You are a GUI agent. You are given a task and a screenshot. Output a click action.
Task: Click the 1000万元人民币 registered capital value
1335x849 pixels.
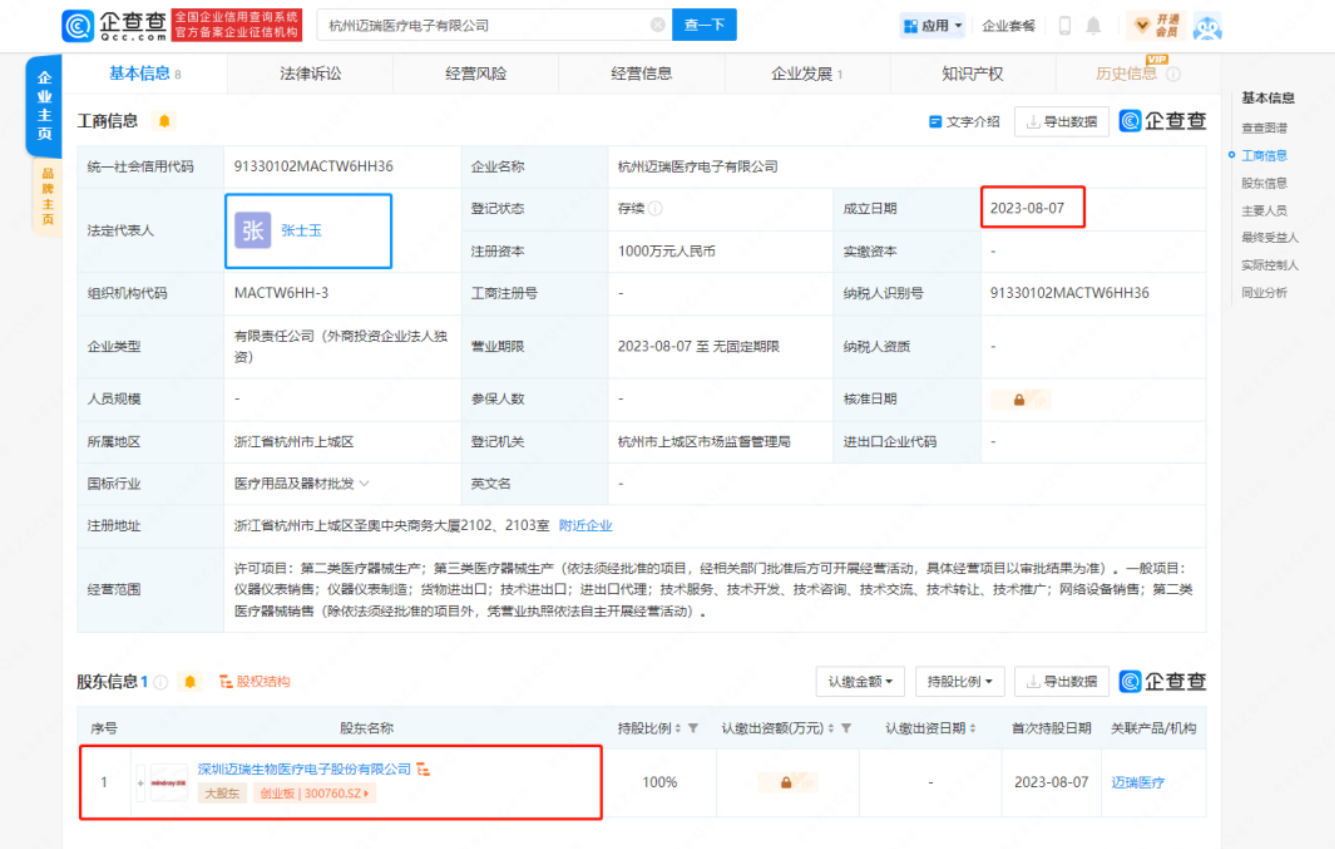pyautogui.click(x=667, y=252)
